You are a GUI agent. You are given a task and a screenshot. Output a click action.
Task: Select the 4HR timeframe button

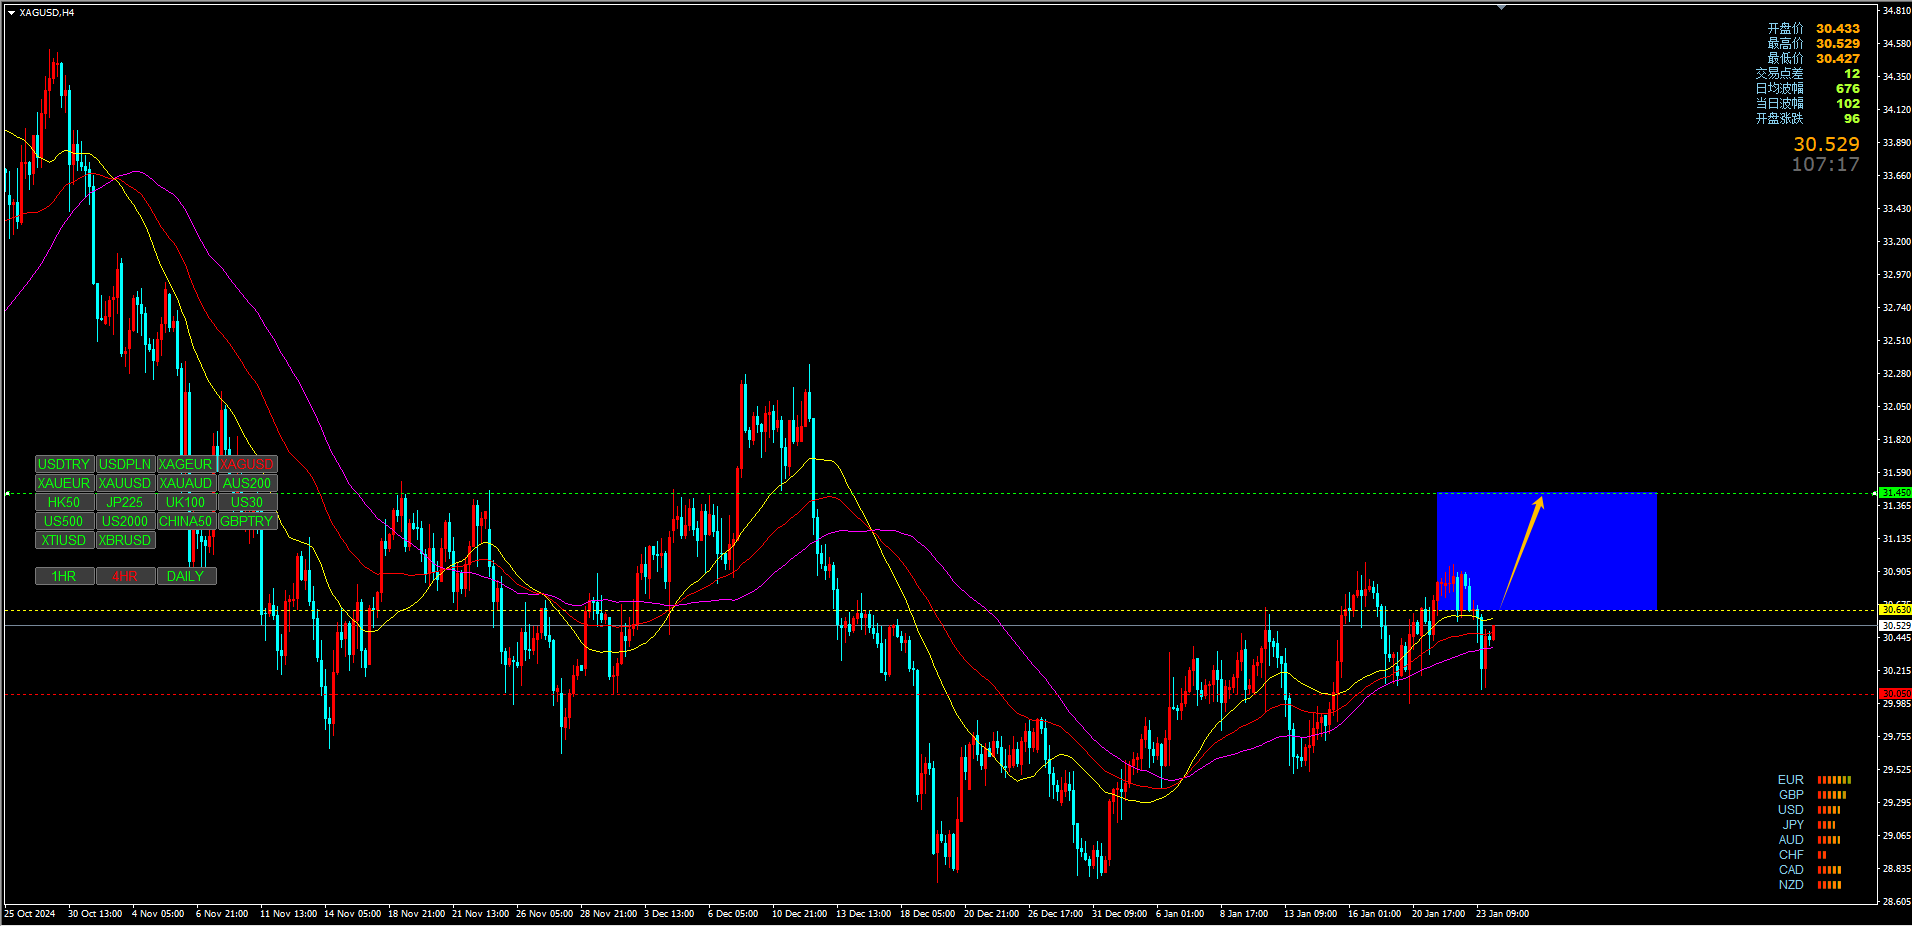pos(125,576)
